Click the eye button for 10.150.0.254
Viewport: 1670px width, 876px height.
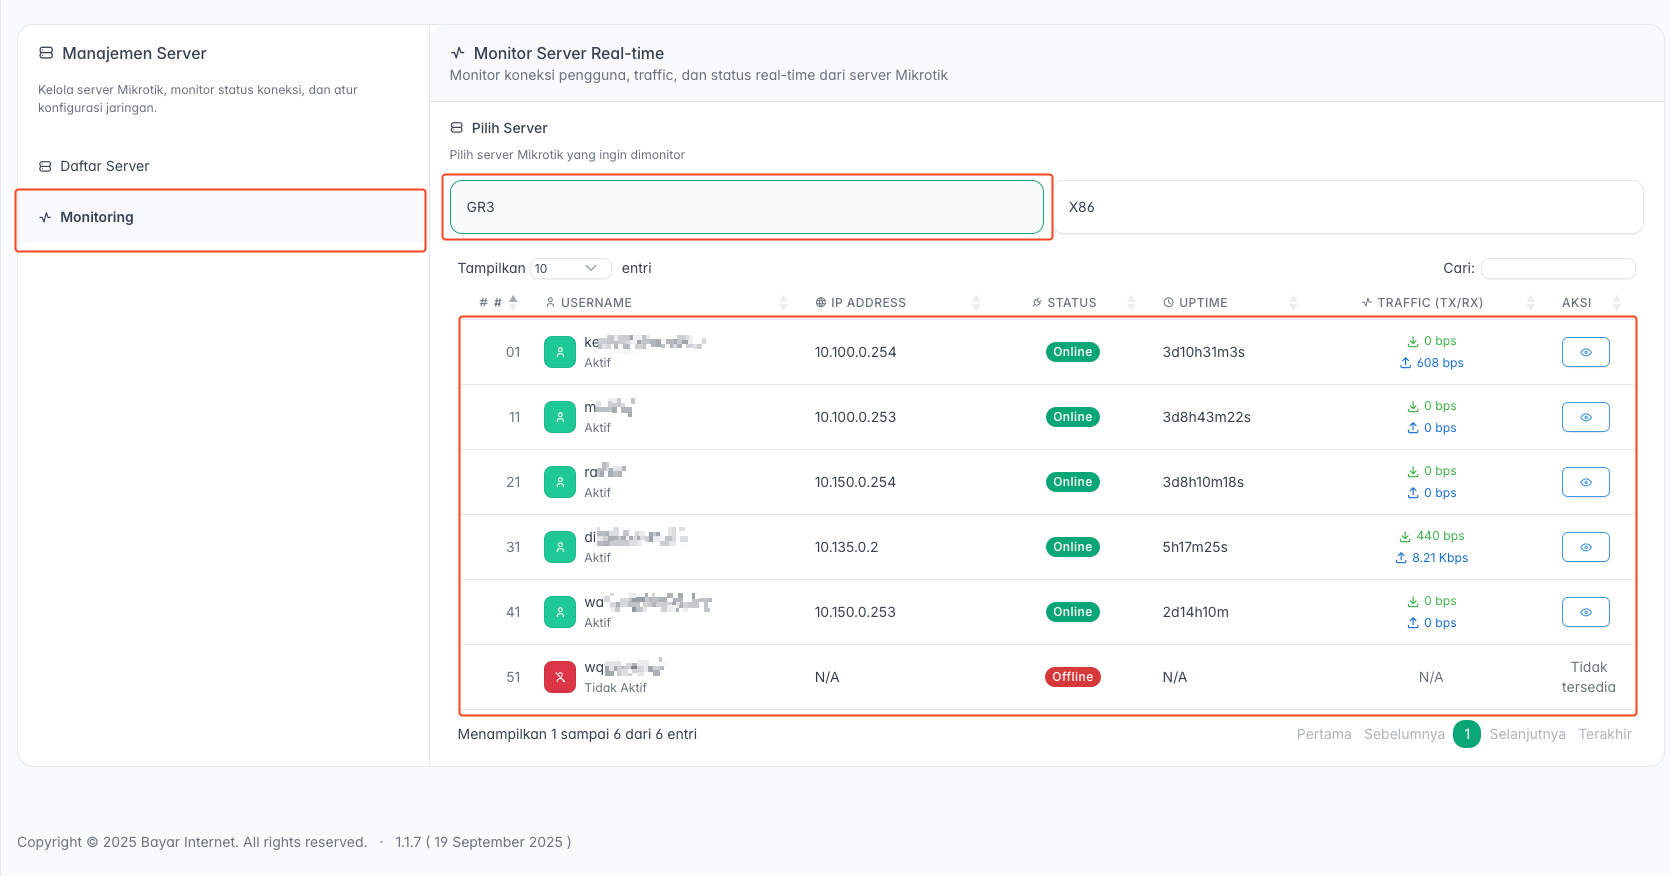tap(1585, 482)
